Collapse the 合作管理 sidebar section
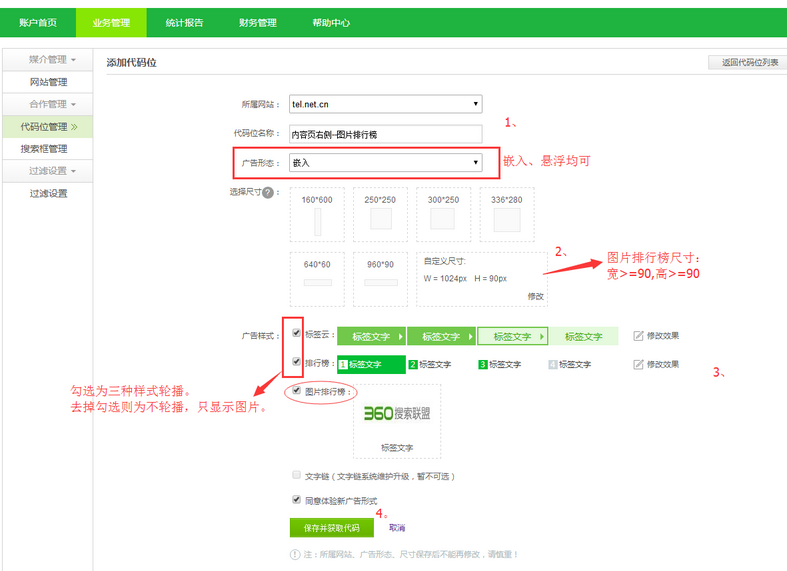 48,104
